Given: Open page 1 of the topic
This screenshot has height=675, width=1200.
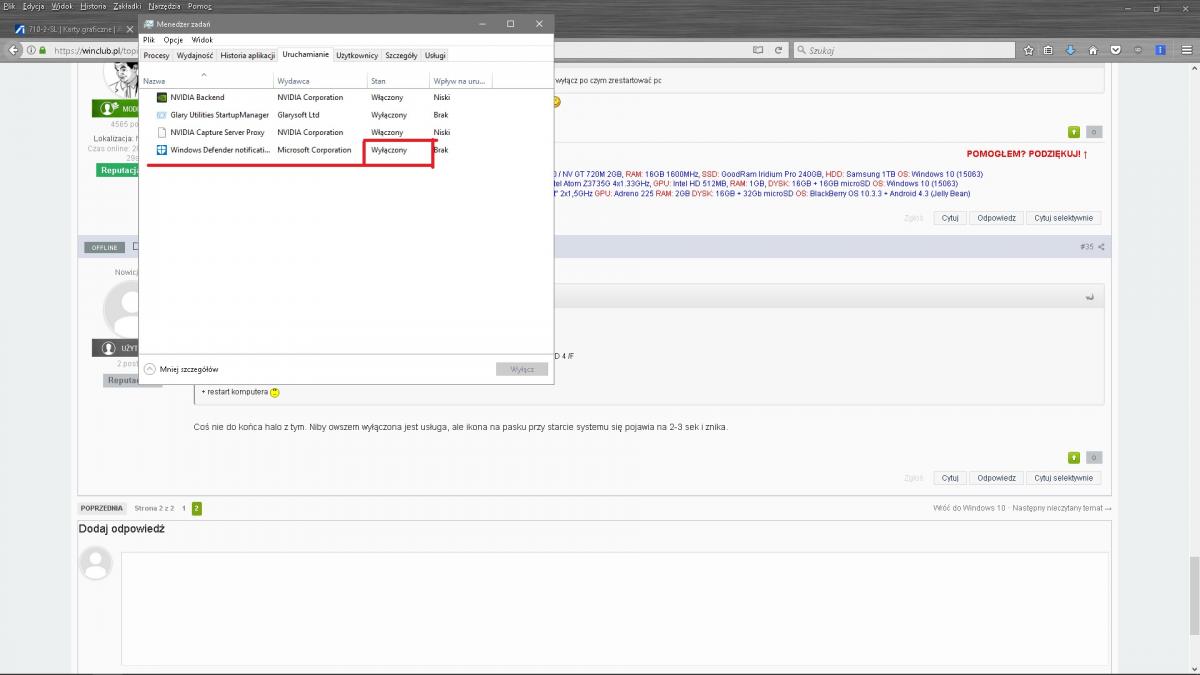Looking at the screenshot, I should point(183,508).
